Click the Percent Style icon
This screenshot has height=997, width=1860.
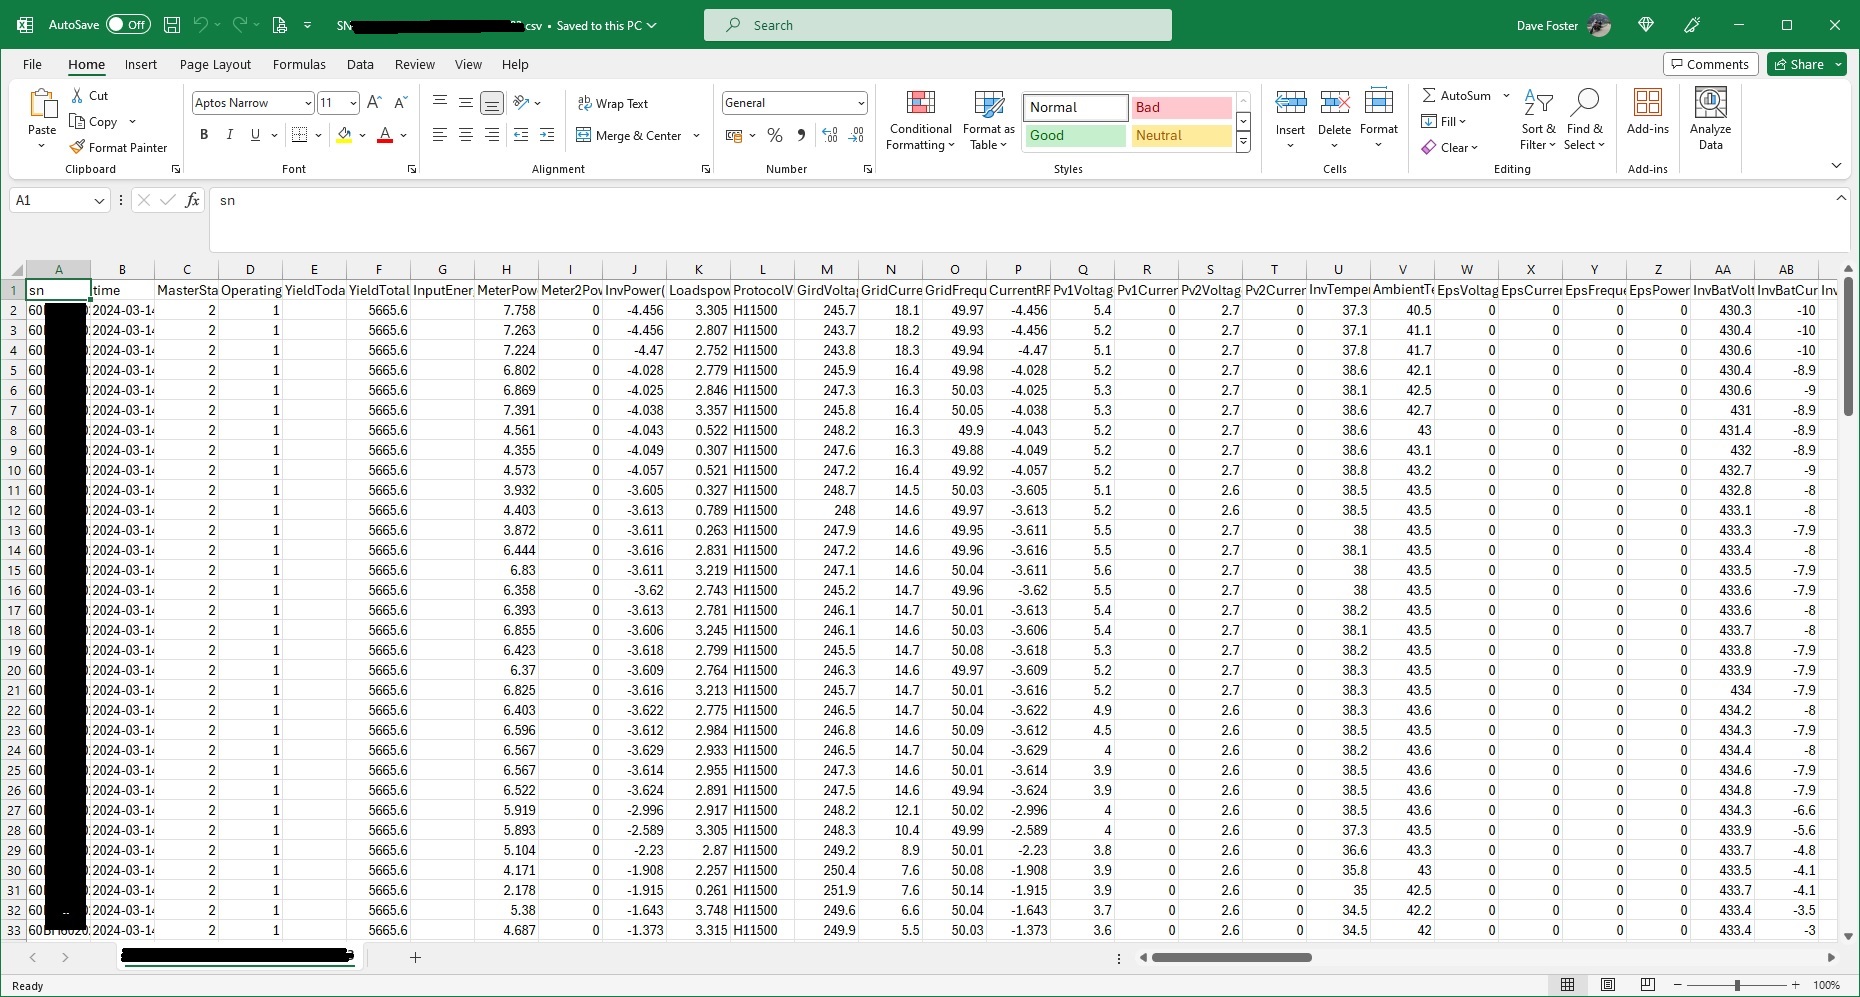(x=774, y=135)
